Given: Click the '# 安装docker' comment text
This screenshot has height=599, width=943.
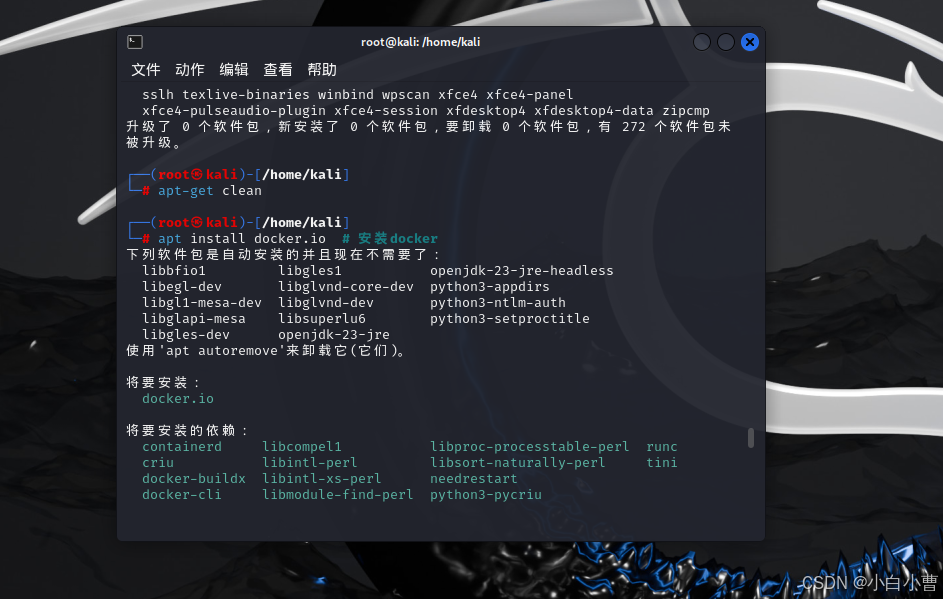Looking at the screenshot, I should 390,239.
